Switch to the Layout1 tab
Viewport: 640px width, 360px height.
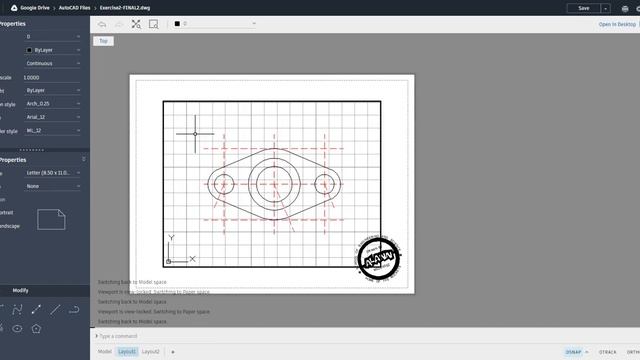pos(127,351)
